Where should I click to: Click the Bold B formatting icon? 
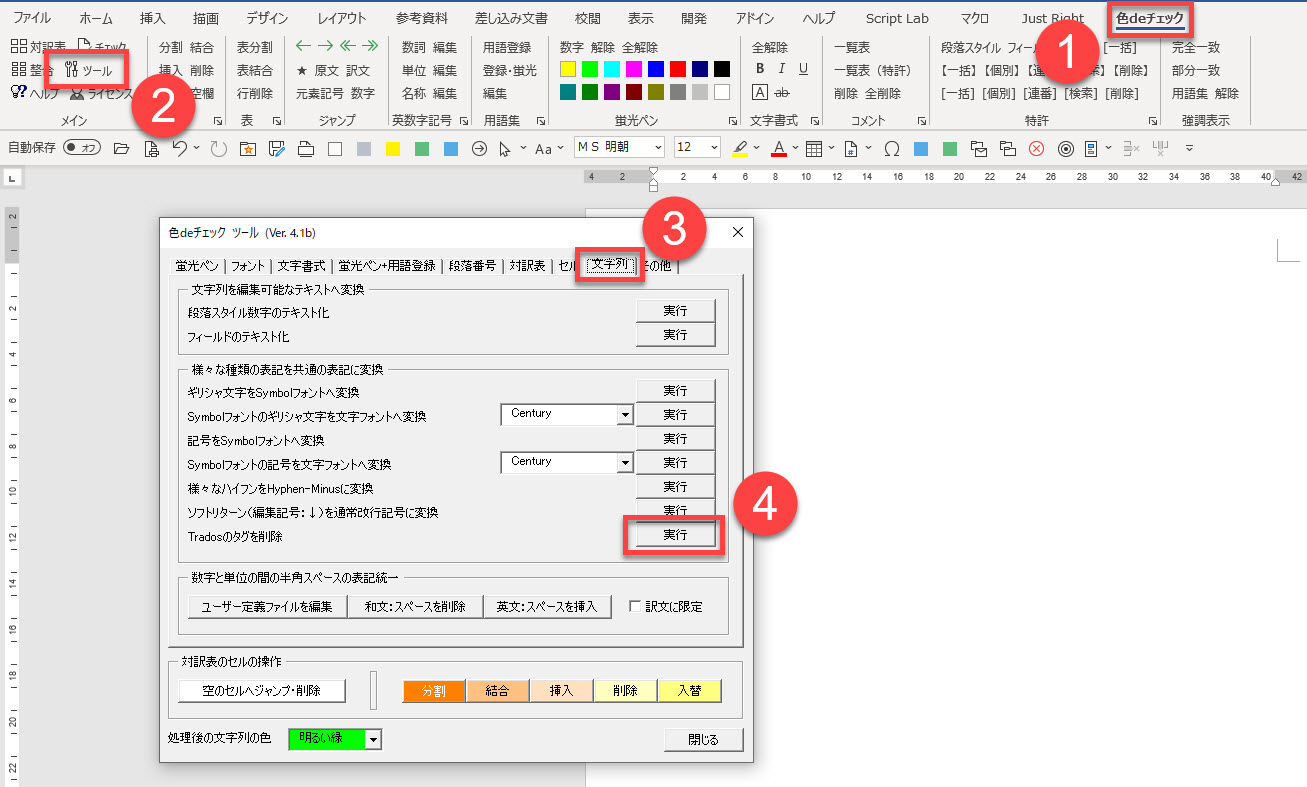coord(760,69)
